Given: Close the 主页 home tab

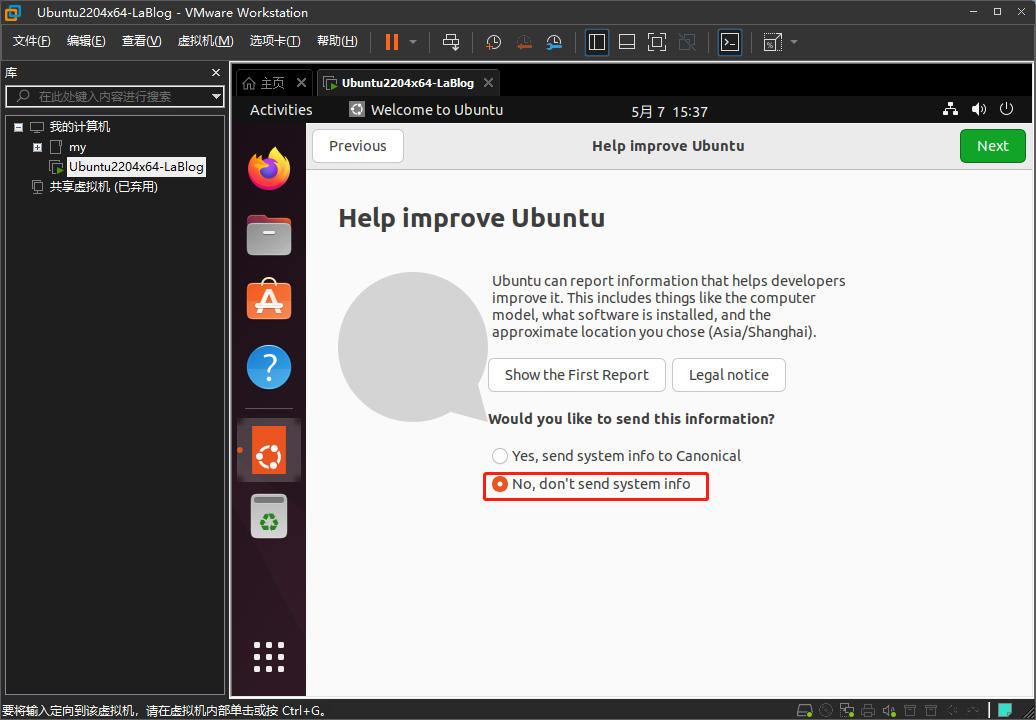Looking at the screenshot, I should point(301,83).
